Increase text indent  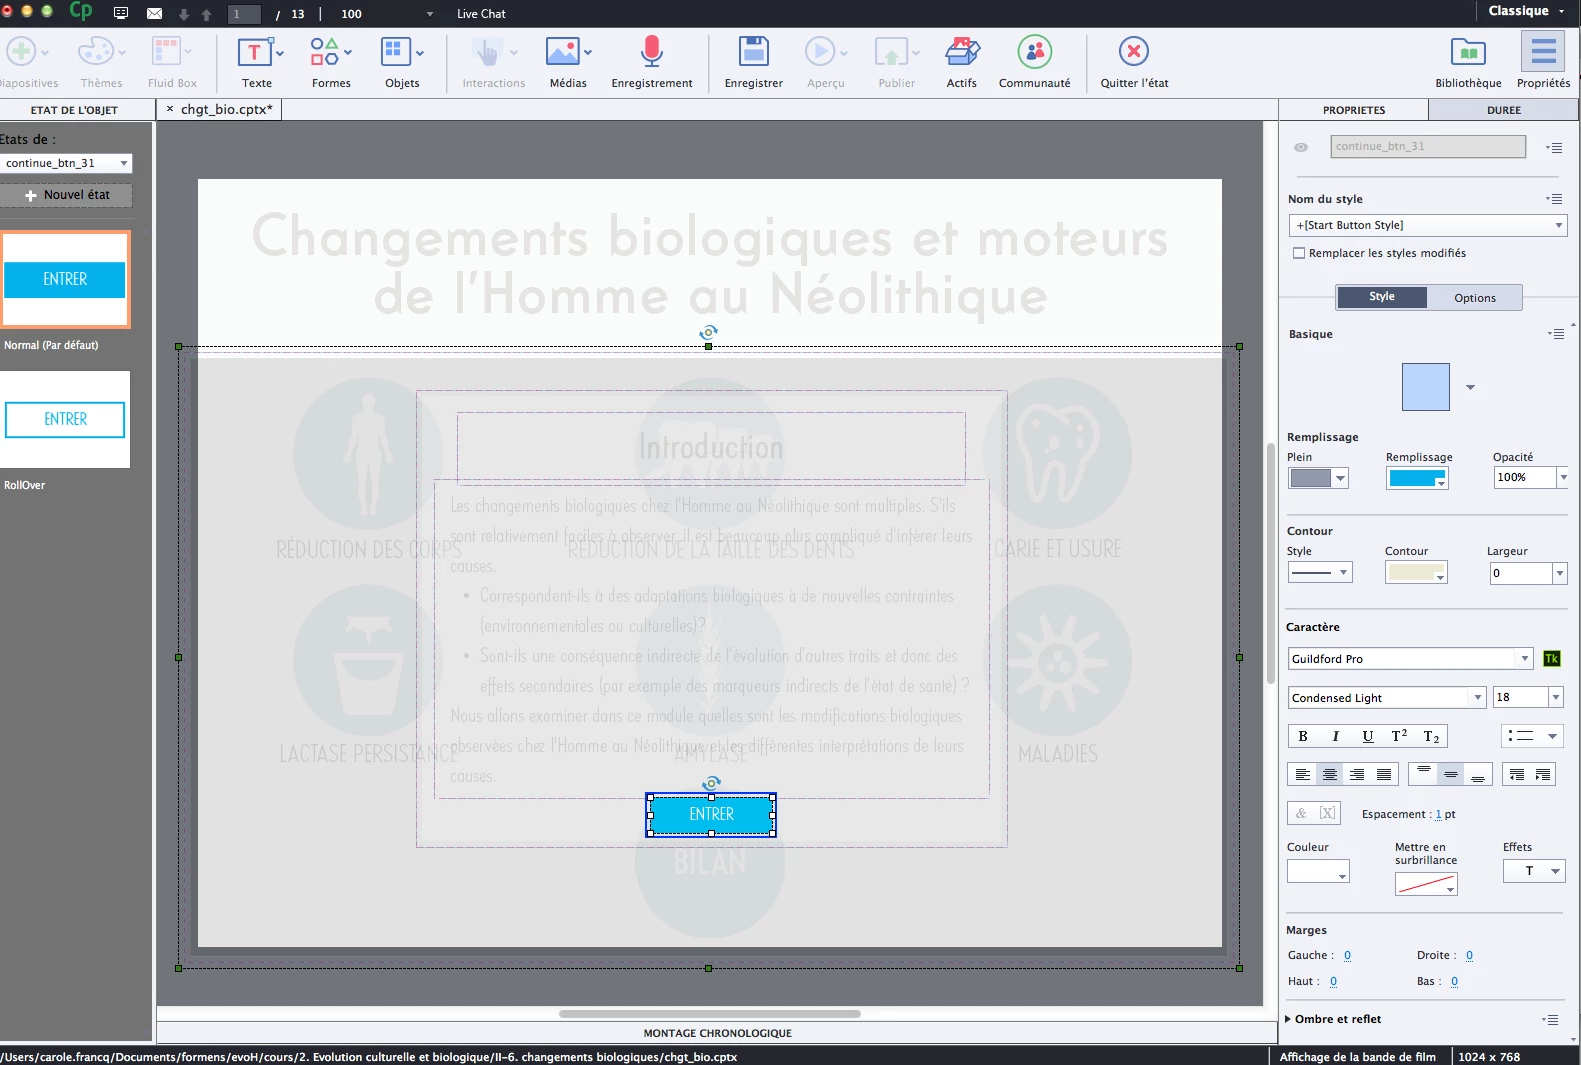[x=1543, y=774]
